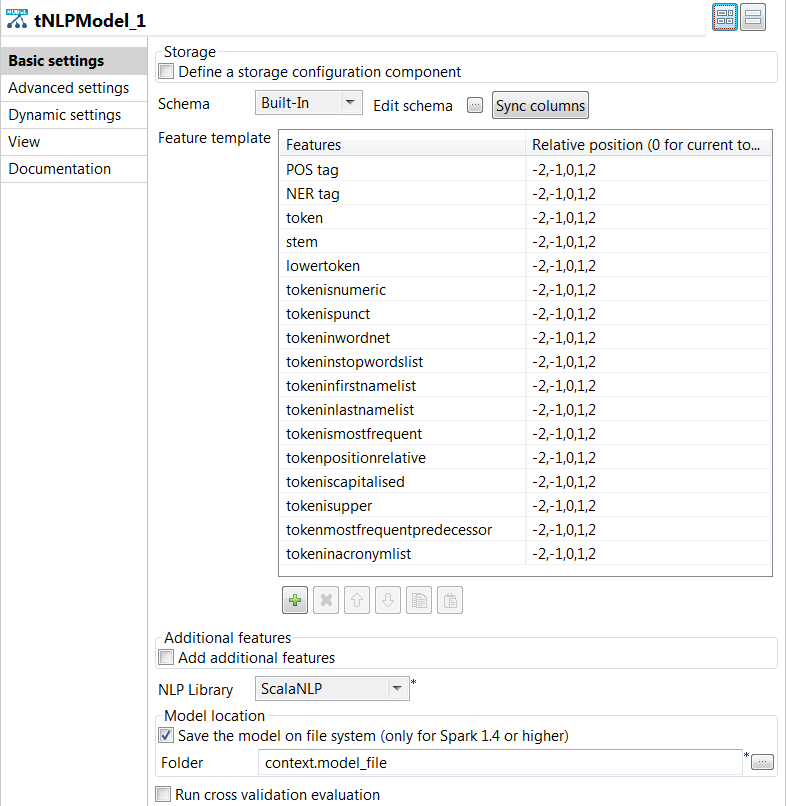Click the Folder path input field
Screen dimensions: 786x806
tap(500, 762)
